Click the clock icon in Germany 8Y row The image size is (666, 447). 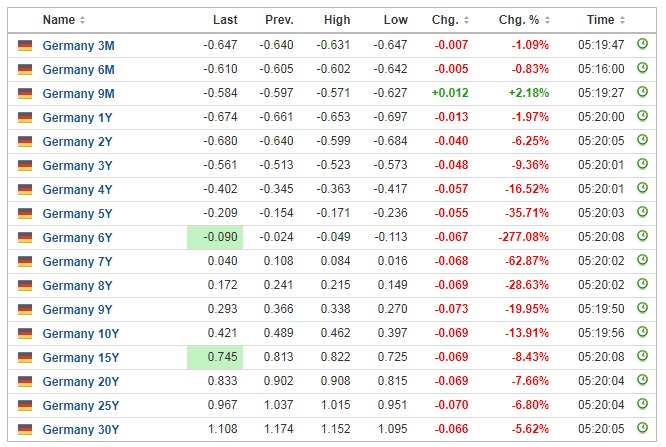click(642, 284)
